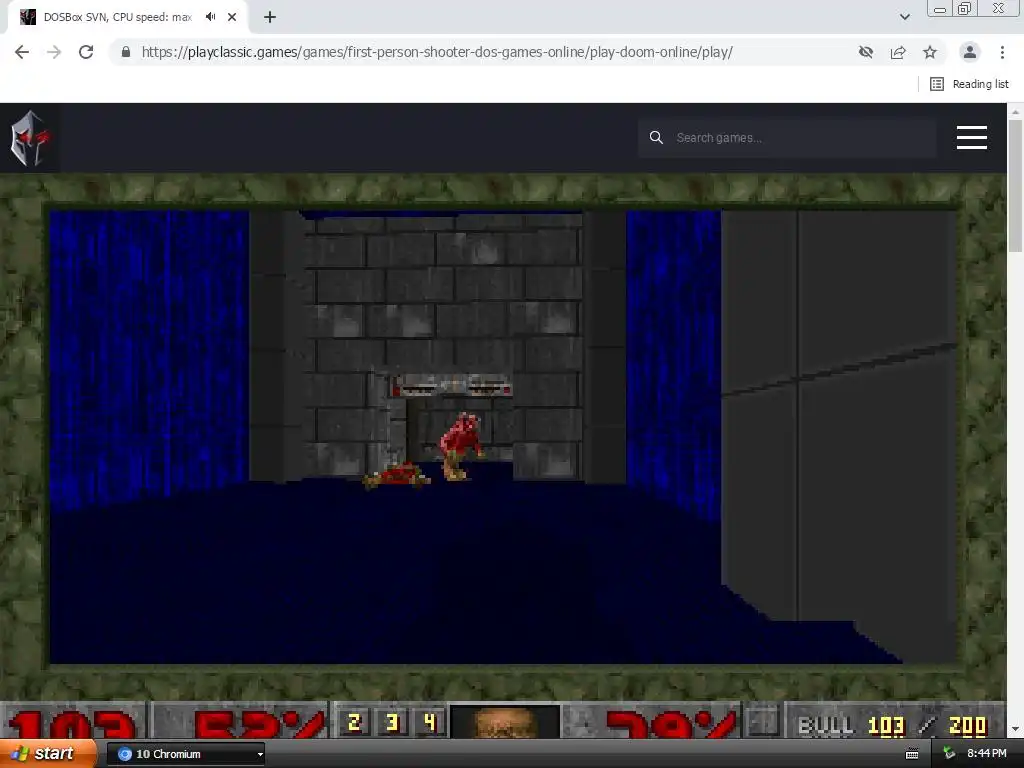Open a new tab with plus button
This screenshot has height=768, width=1024.
click(x=270, y=17)
